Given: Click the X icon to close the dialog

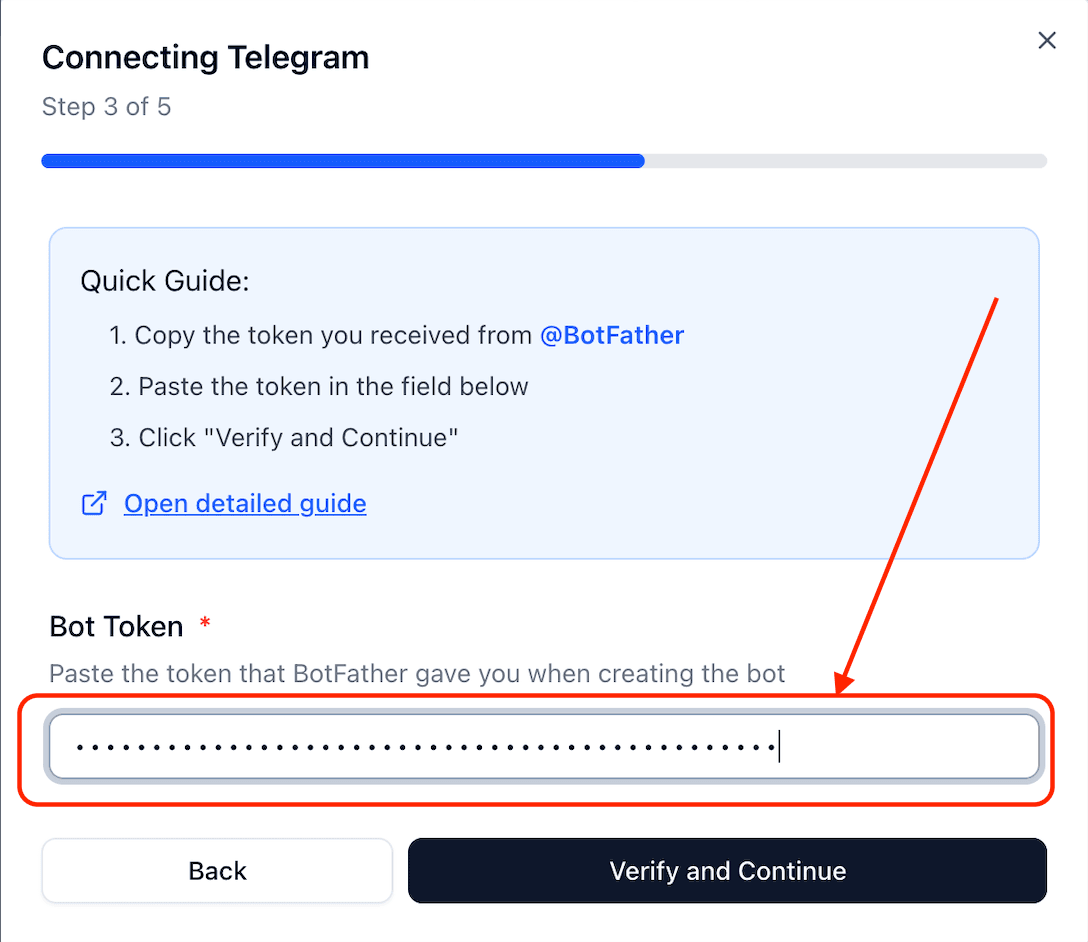Looking at the screenshot, I should tap(1046, 40).
